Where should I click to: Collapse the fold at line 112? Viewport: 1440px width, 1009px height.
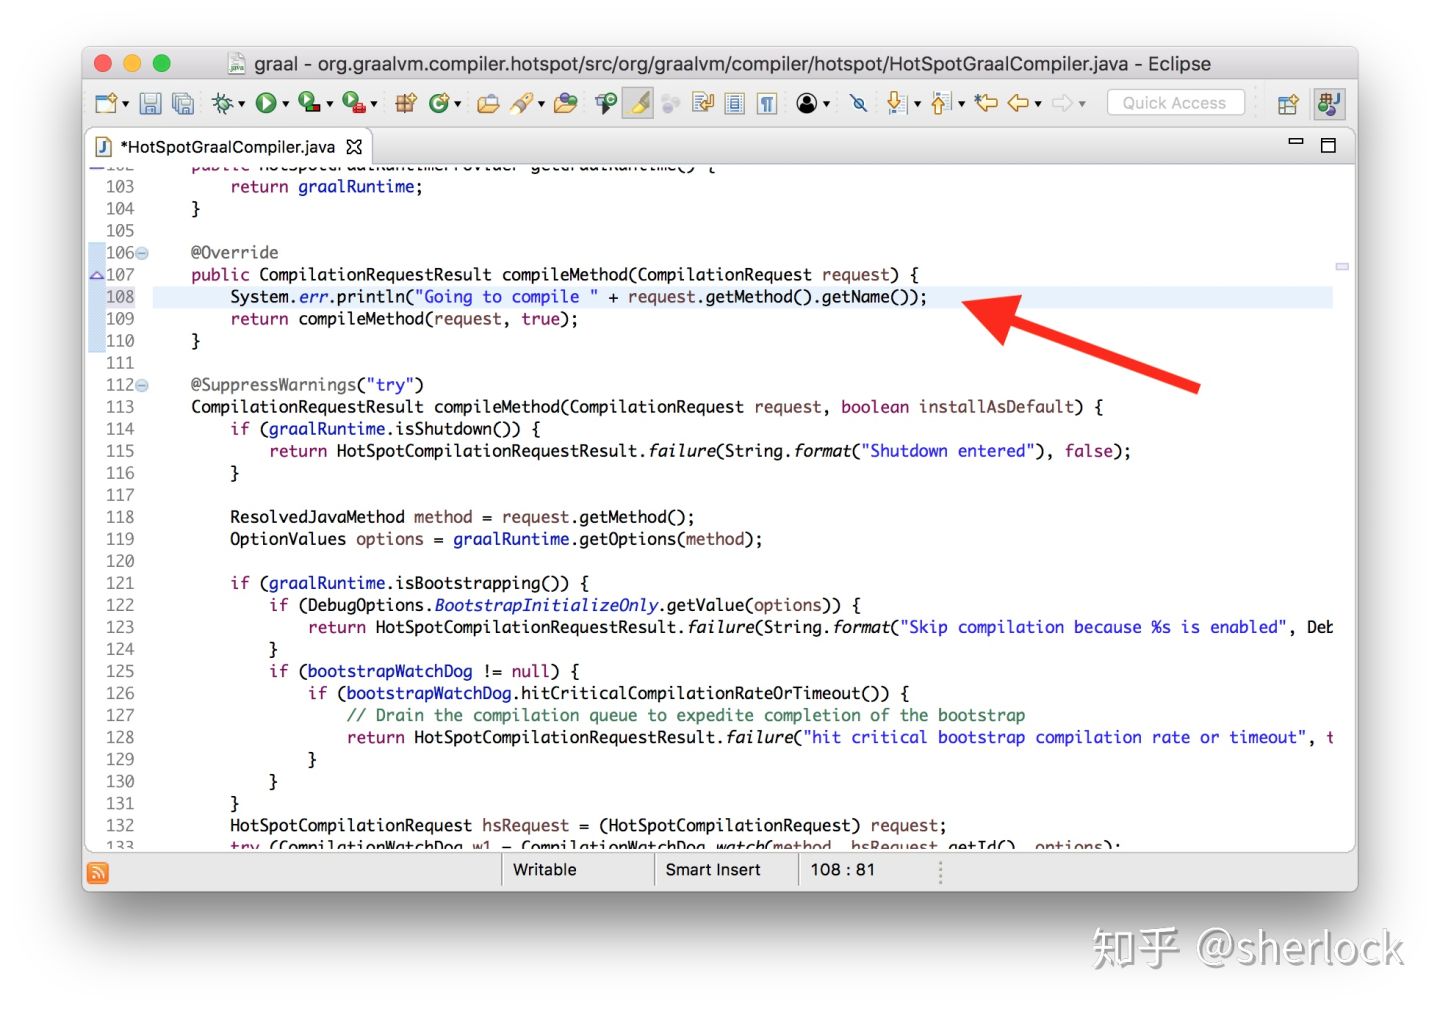(x=142, y=385)
